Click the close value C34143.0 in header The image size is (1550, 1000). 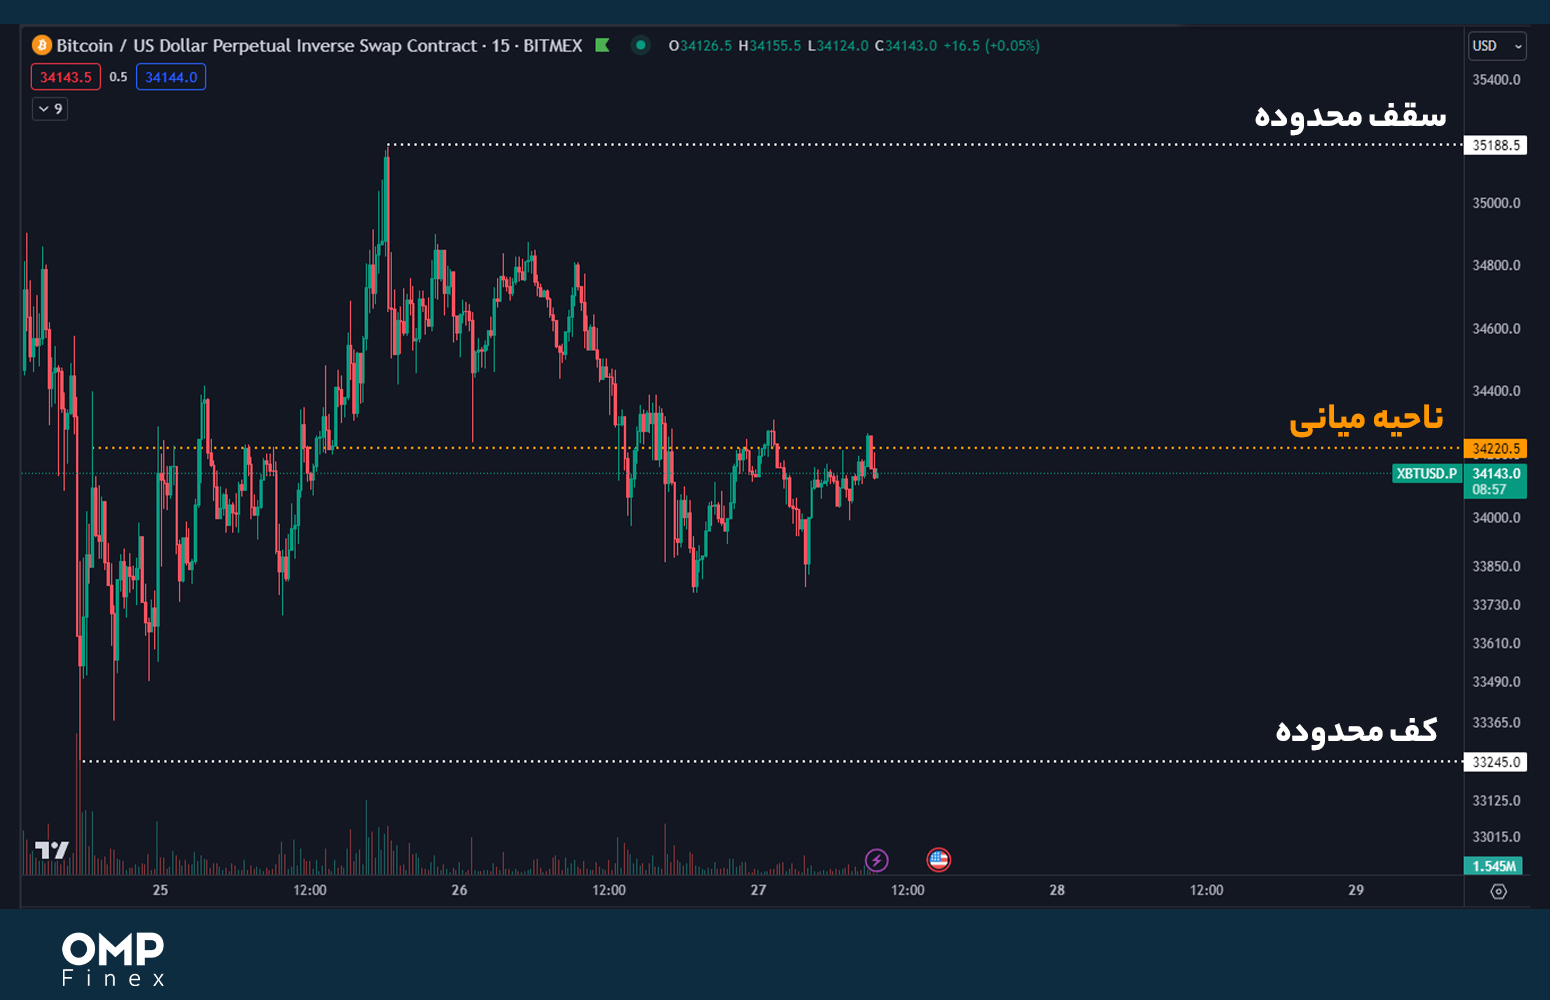pos(906,46)
